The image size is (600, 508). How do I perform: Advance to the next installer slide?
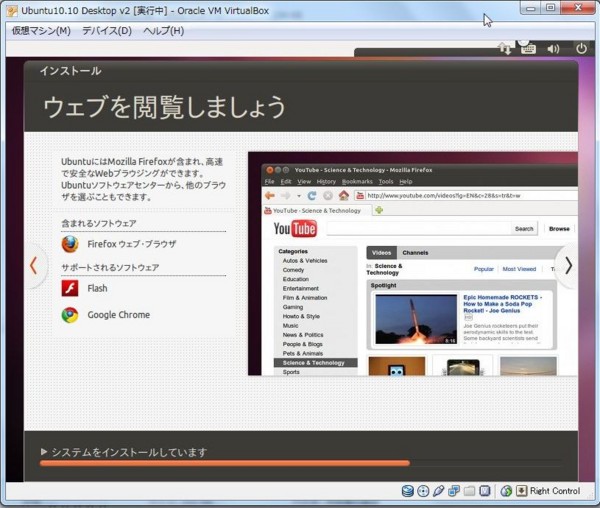tap(568, 265)
